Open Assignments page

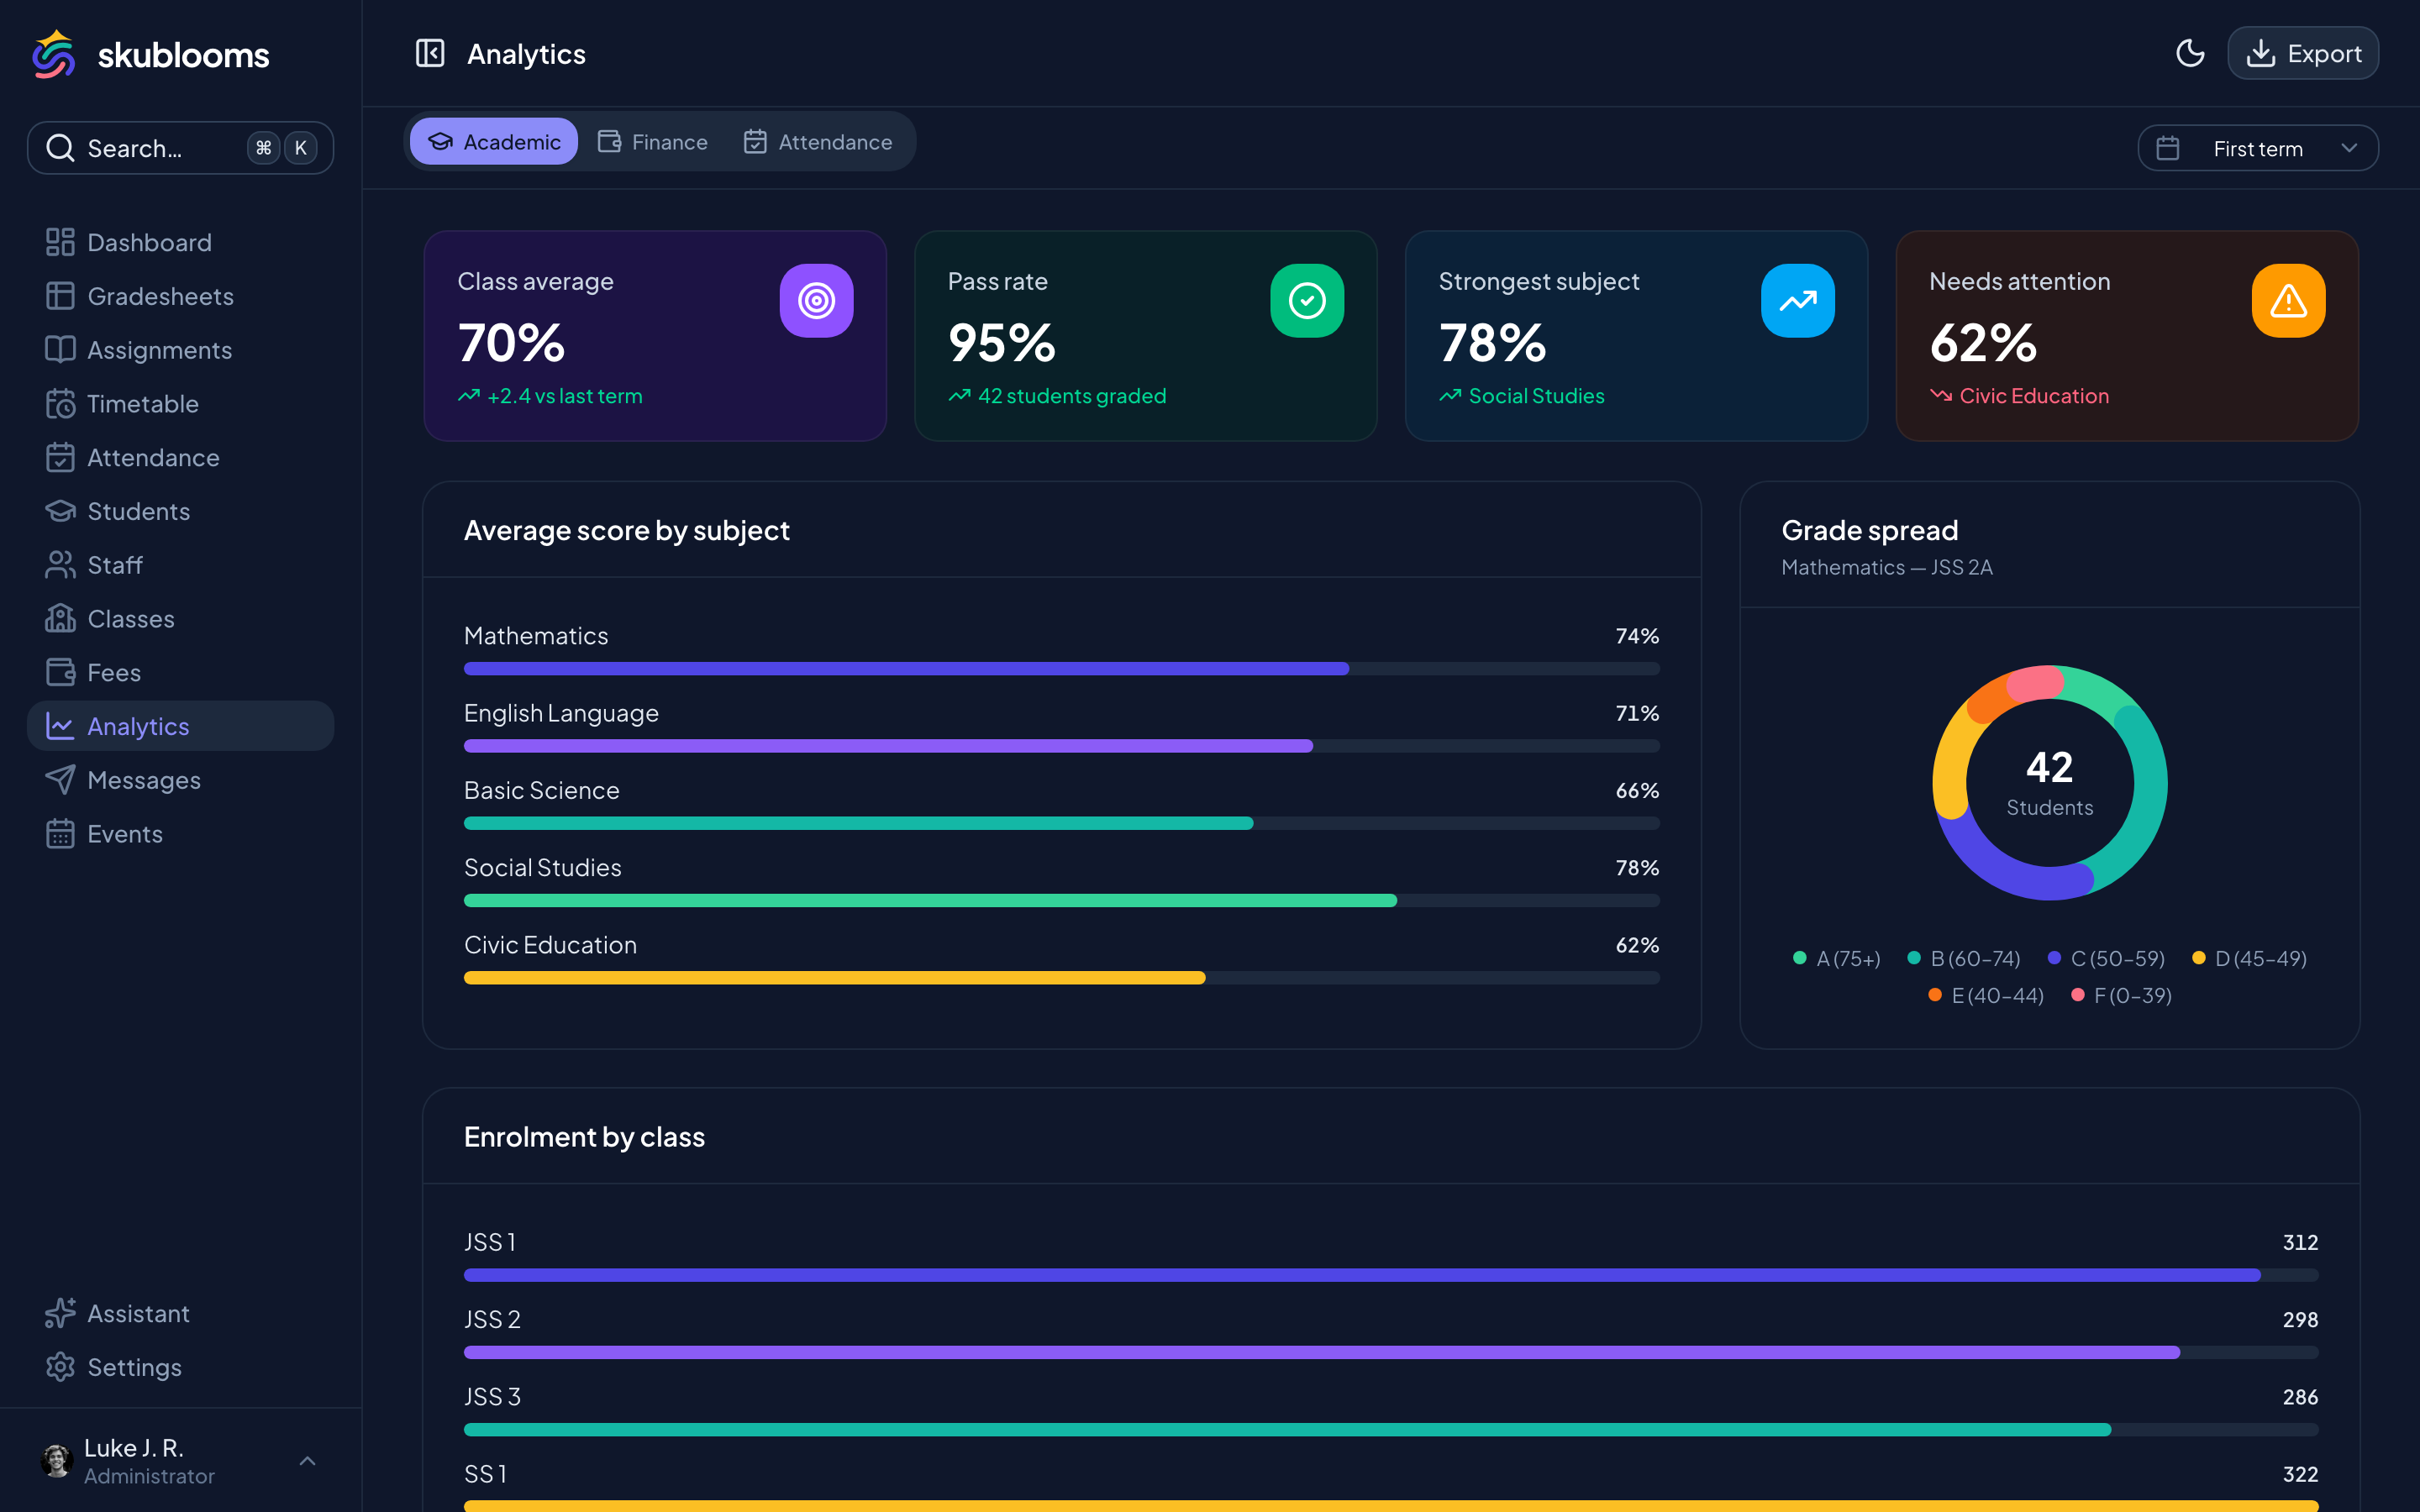[x=180, y=350]
